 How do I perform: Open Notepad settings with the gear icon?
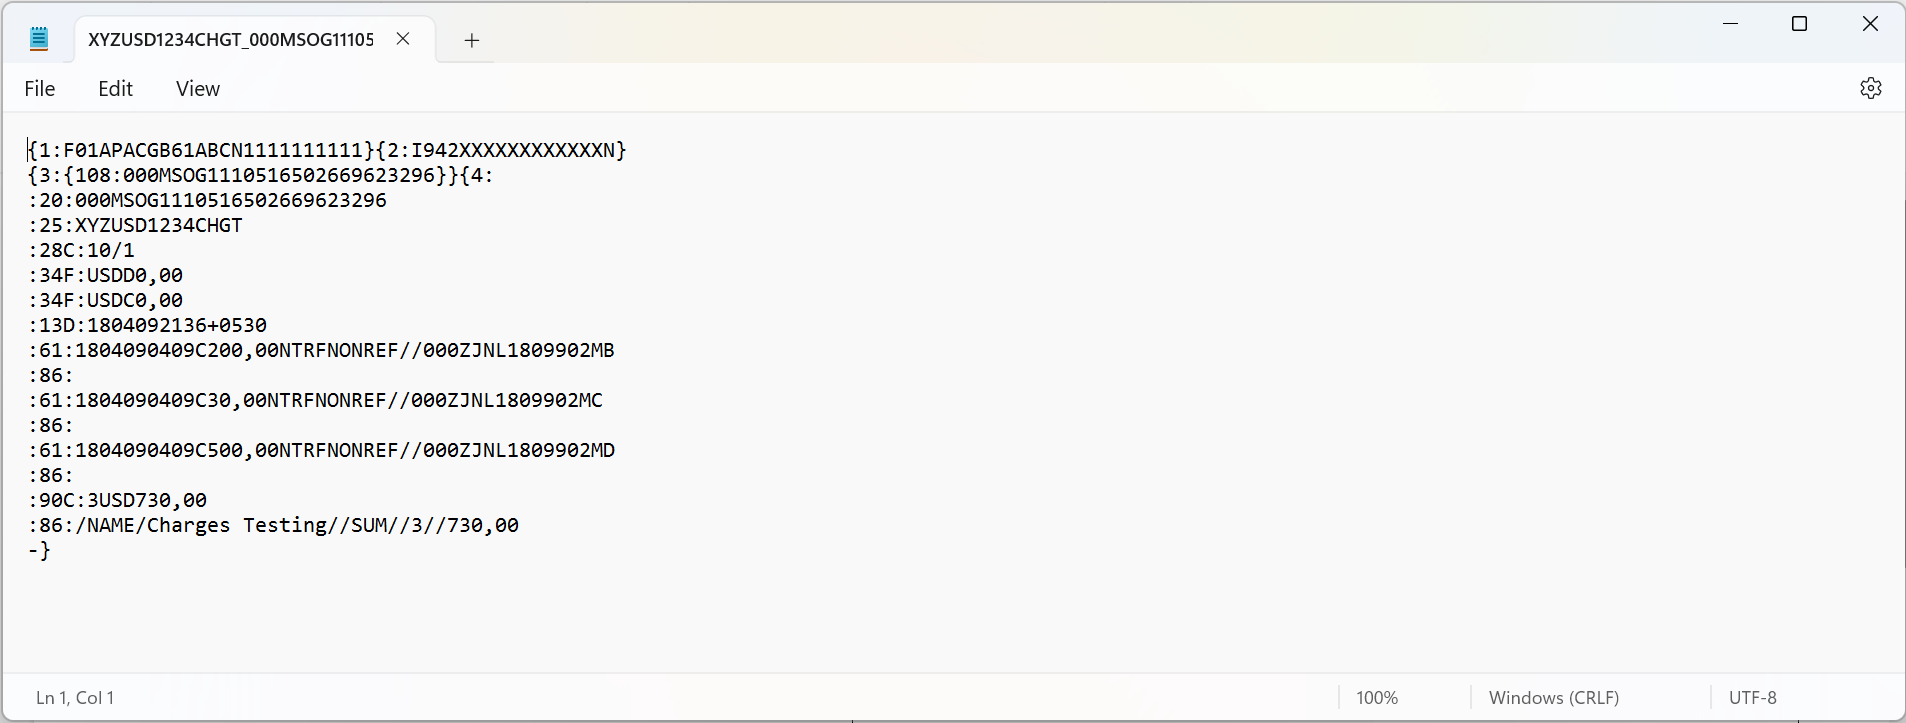point(1871,88)
